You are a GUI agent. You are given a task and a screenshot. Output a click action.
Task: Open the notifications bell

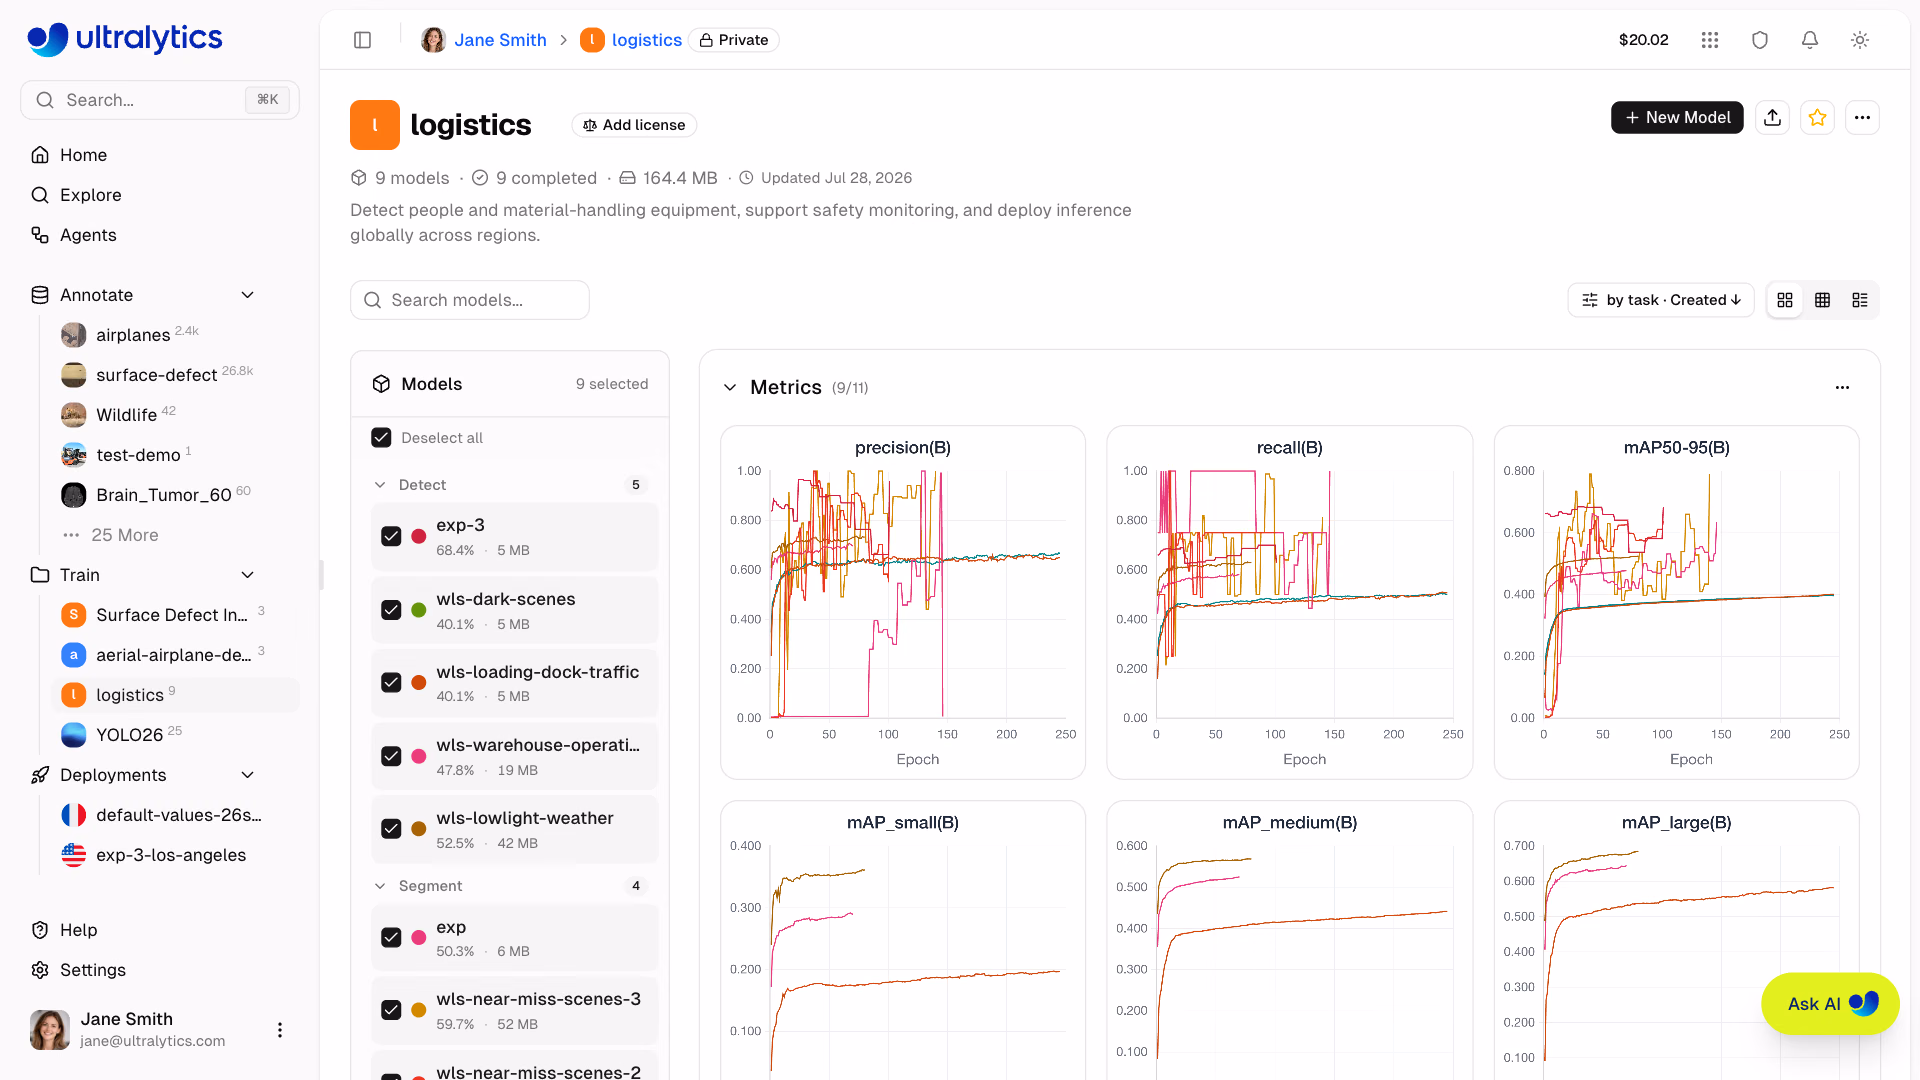tap(1810, 40)
